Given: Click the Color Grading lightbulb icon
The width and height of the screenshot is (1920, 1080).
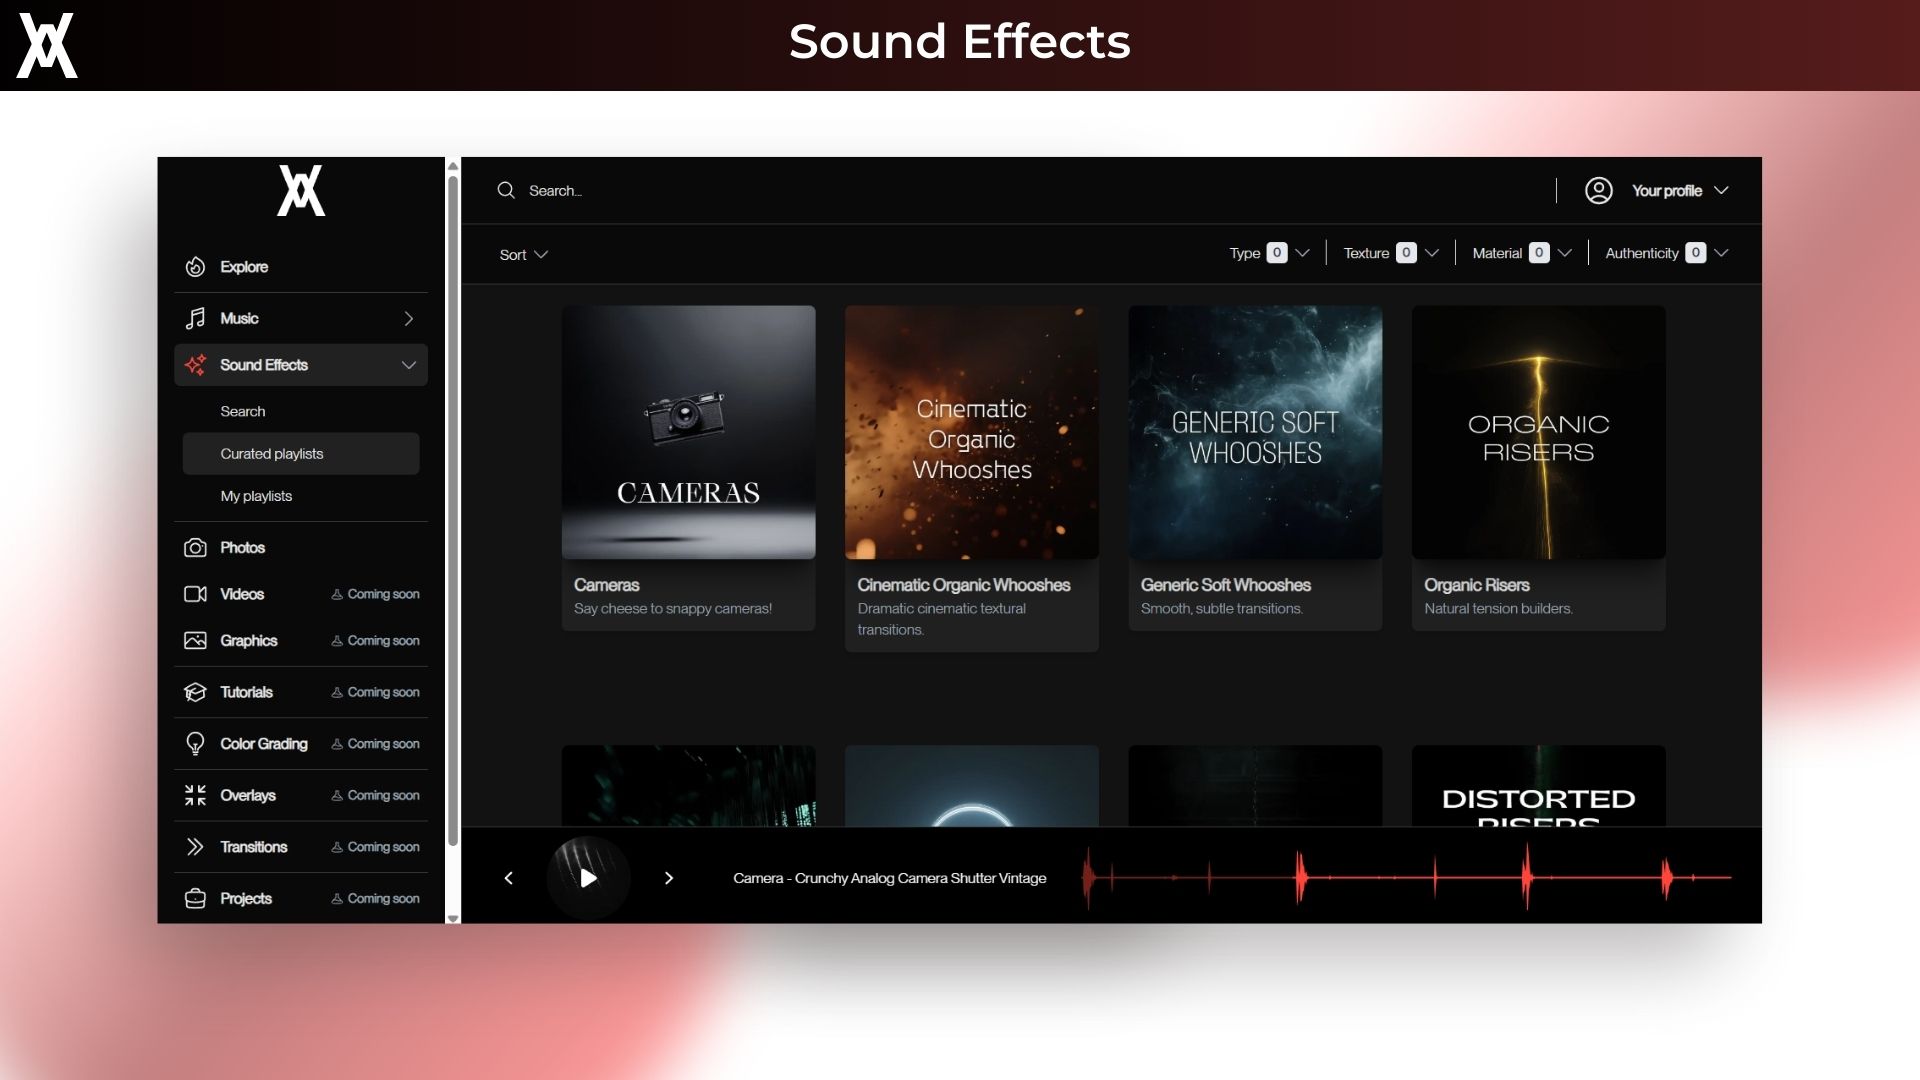Looking at the screenshot, I should pos(195,744).
